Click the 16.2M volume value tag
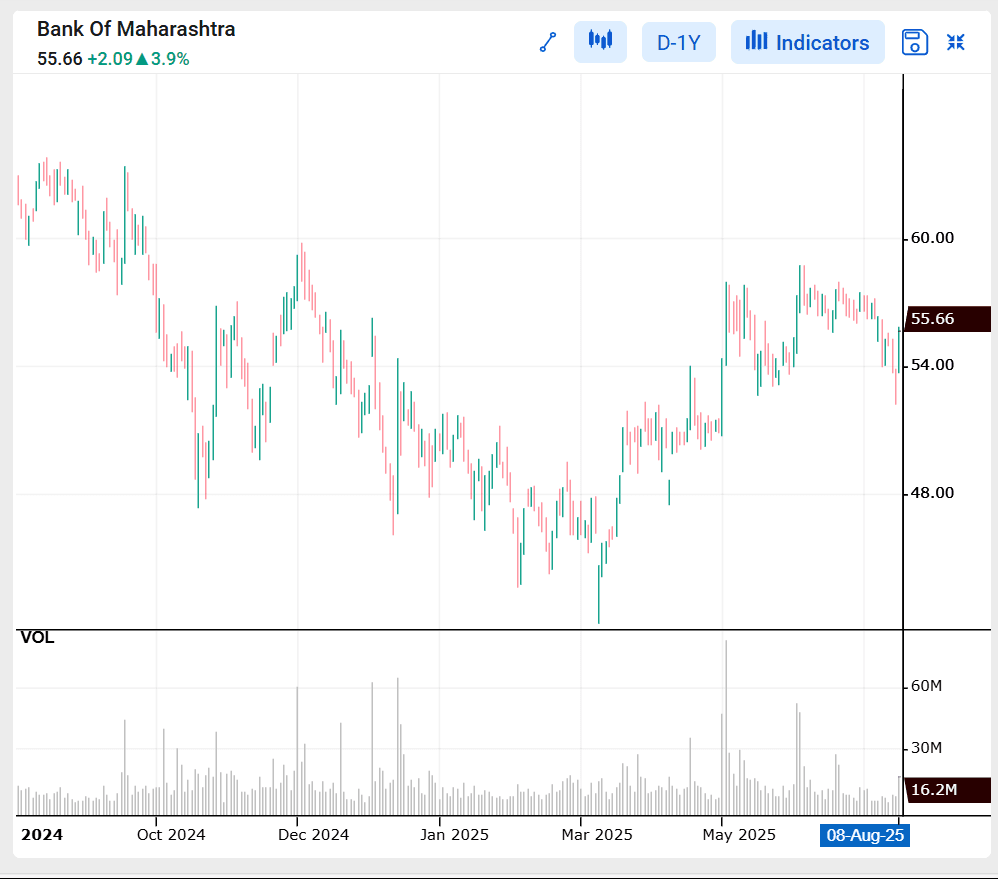 point(948,790)
